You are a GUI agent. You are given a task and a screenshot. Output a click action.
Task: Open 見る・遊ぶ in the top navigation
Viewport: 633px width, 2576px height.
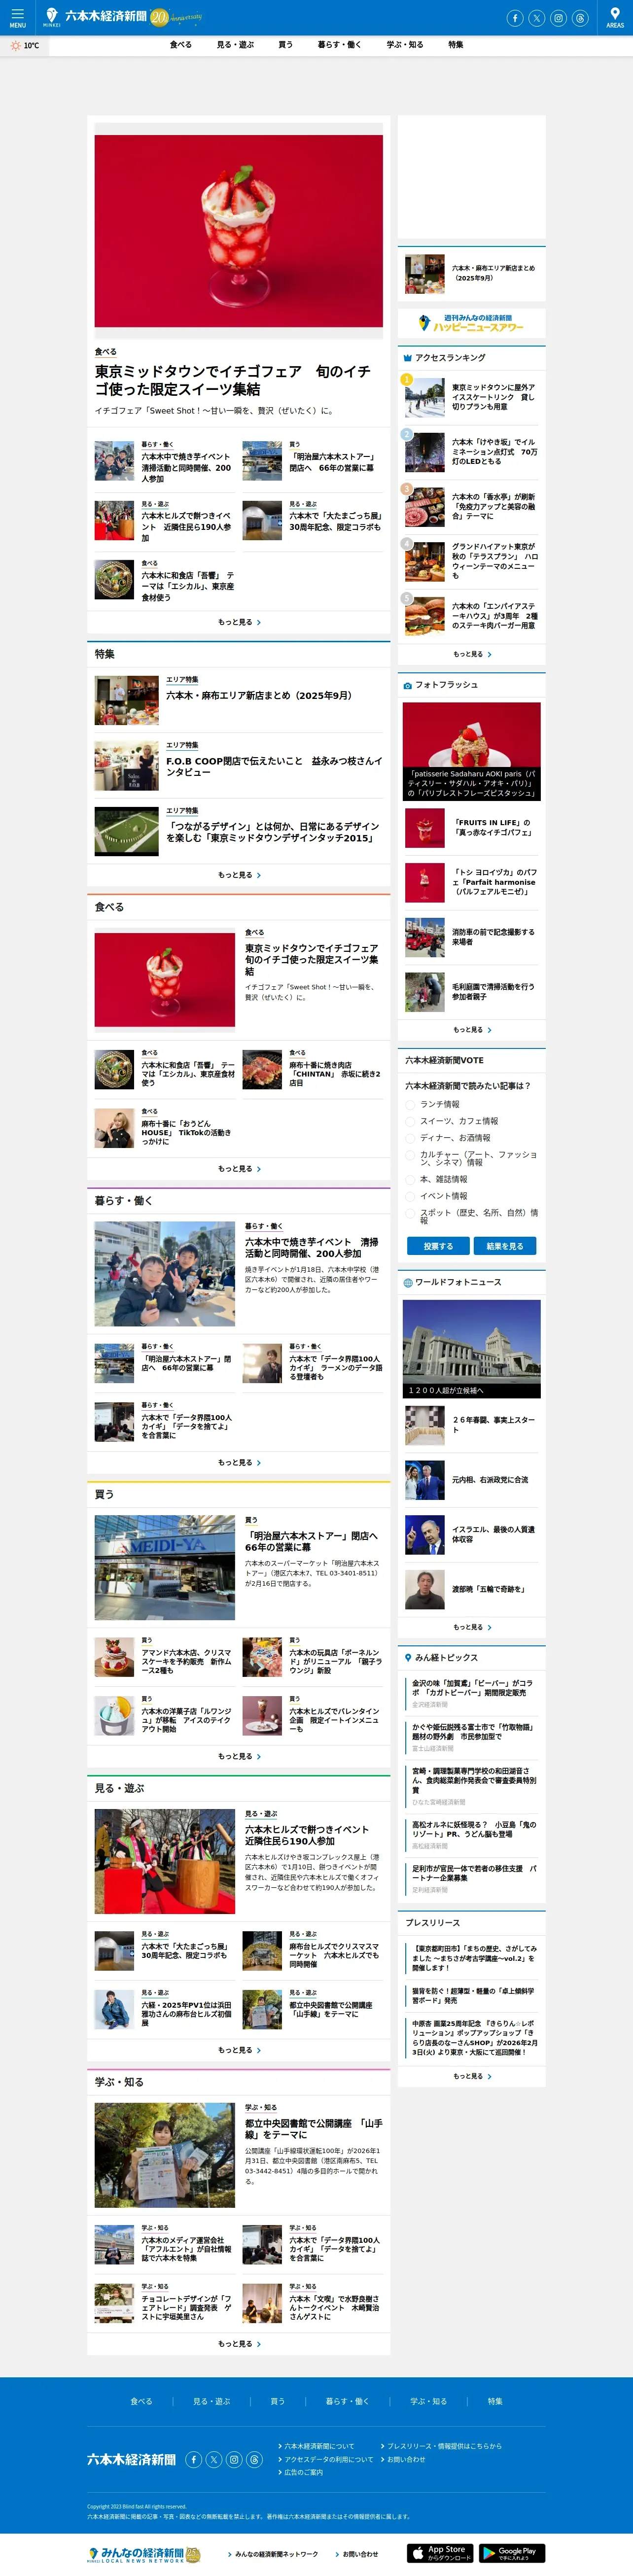(x=236, y=45)
